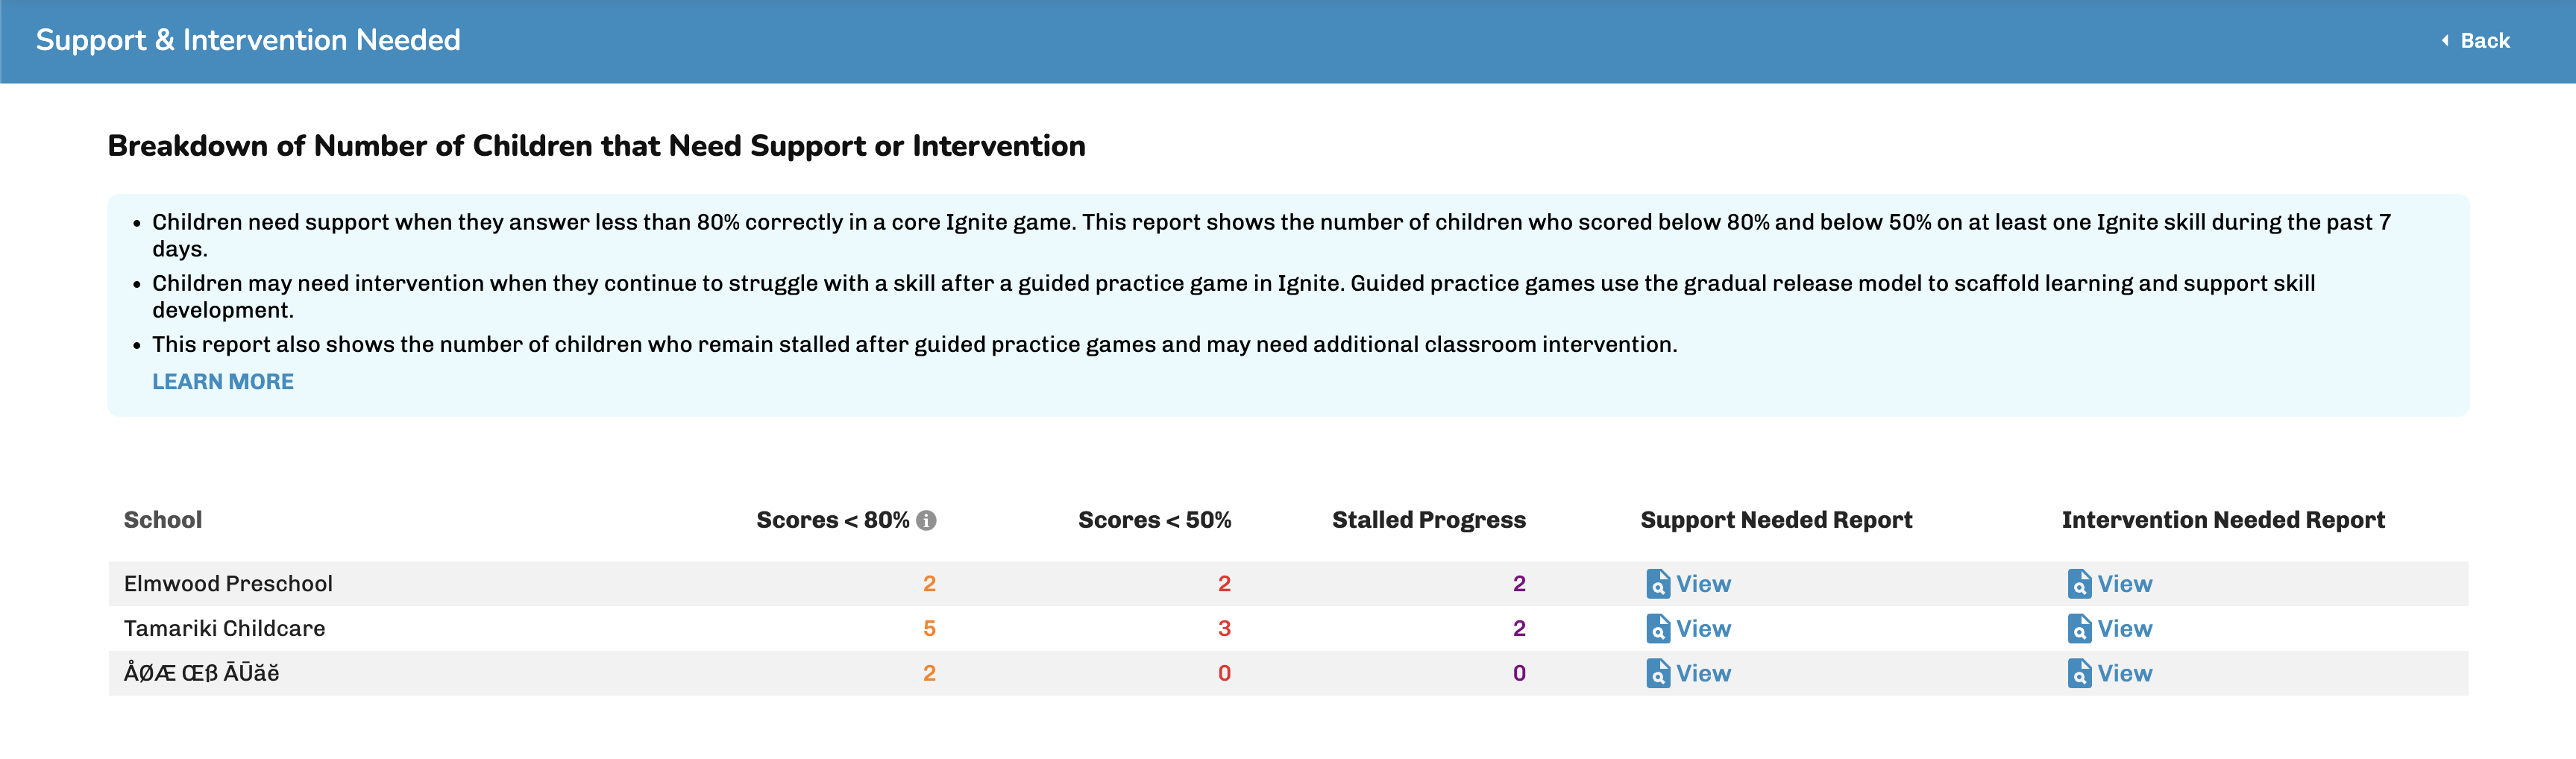Select the Elmwood Preschool school name

[x=228, y=584]
